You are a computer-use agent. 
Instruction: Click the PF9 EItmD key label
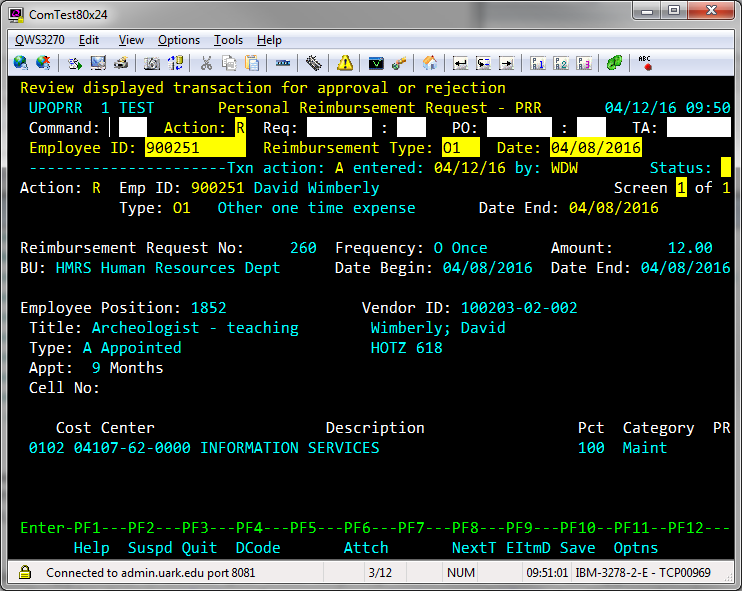[x=528, y=548]
